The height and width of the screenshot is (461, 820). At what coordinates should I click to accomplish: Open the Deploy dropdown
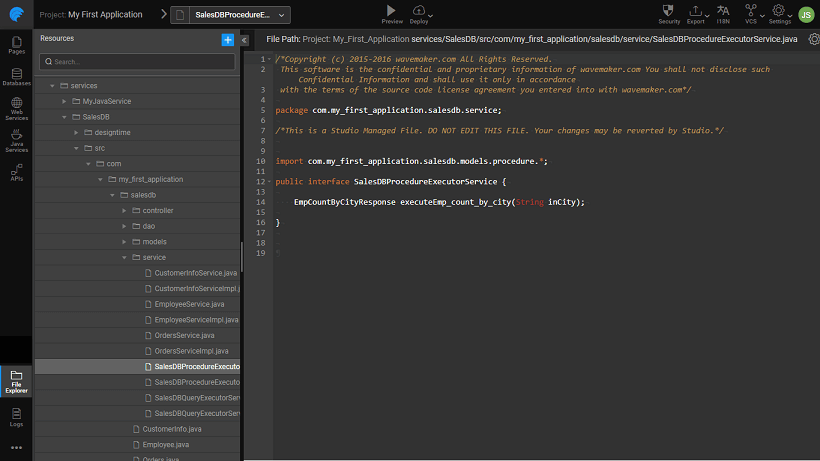(420, 13)
